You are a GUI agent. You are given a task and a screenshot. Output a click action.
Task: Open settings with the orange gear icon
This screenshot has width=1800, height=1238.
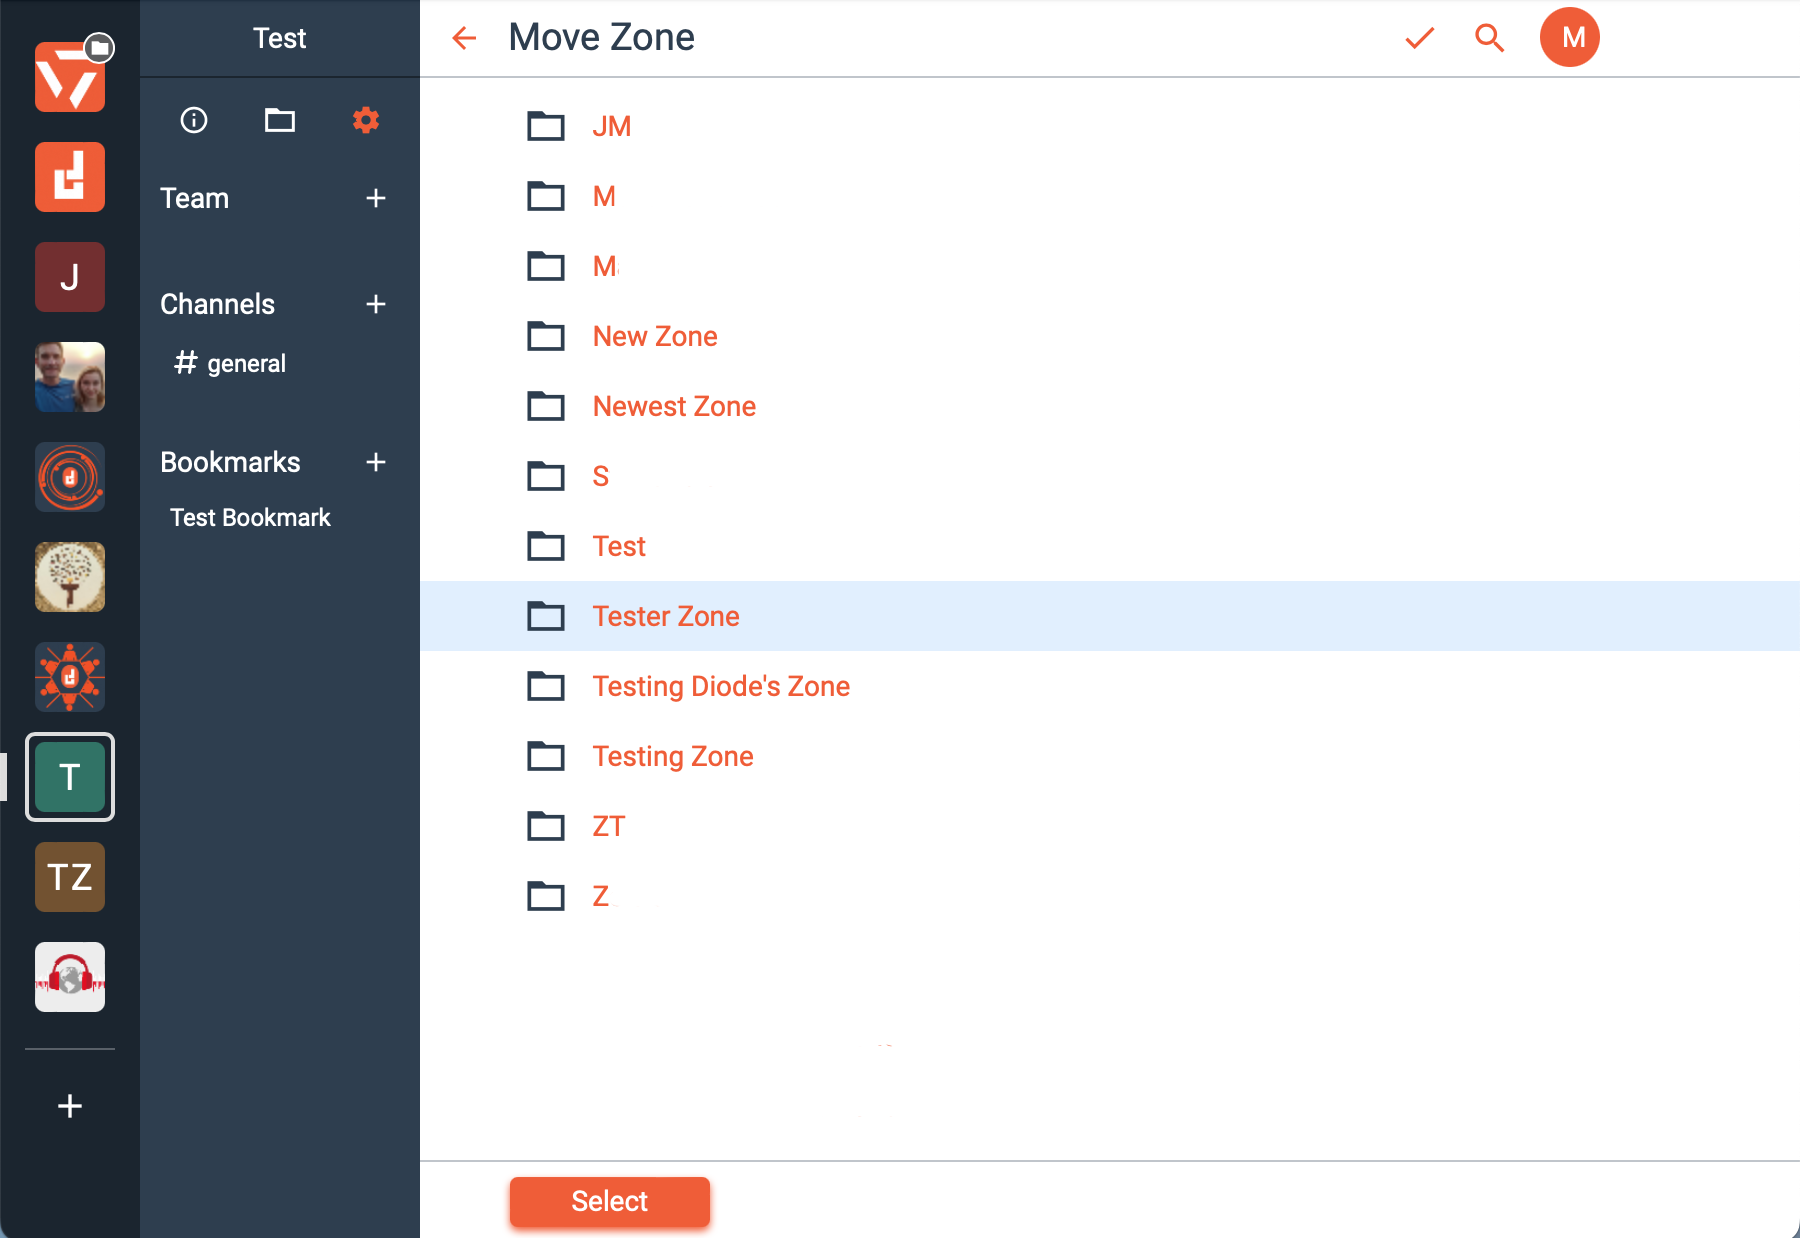tap(366, 120)
